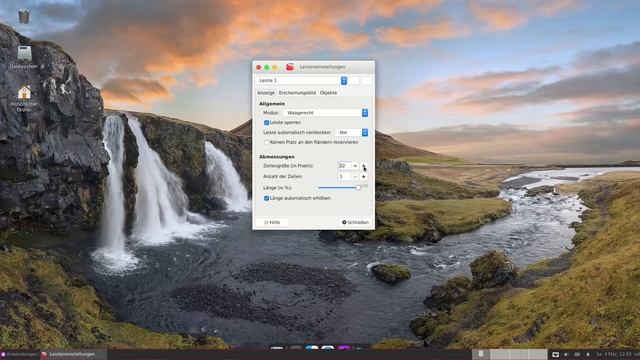Click the Hilfe button
Image resolution: width=640 pixels, height=360 pixels.
coord(272,222)
